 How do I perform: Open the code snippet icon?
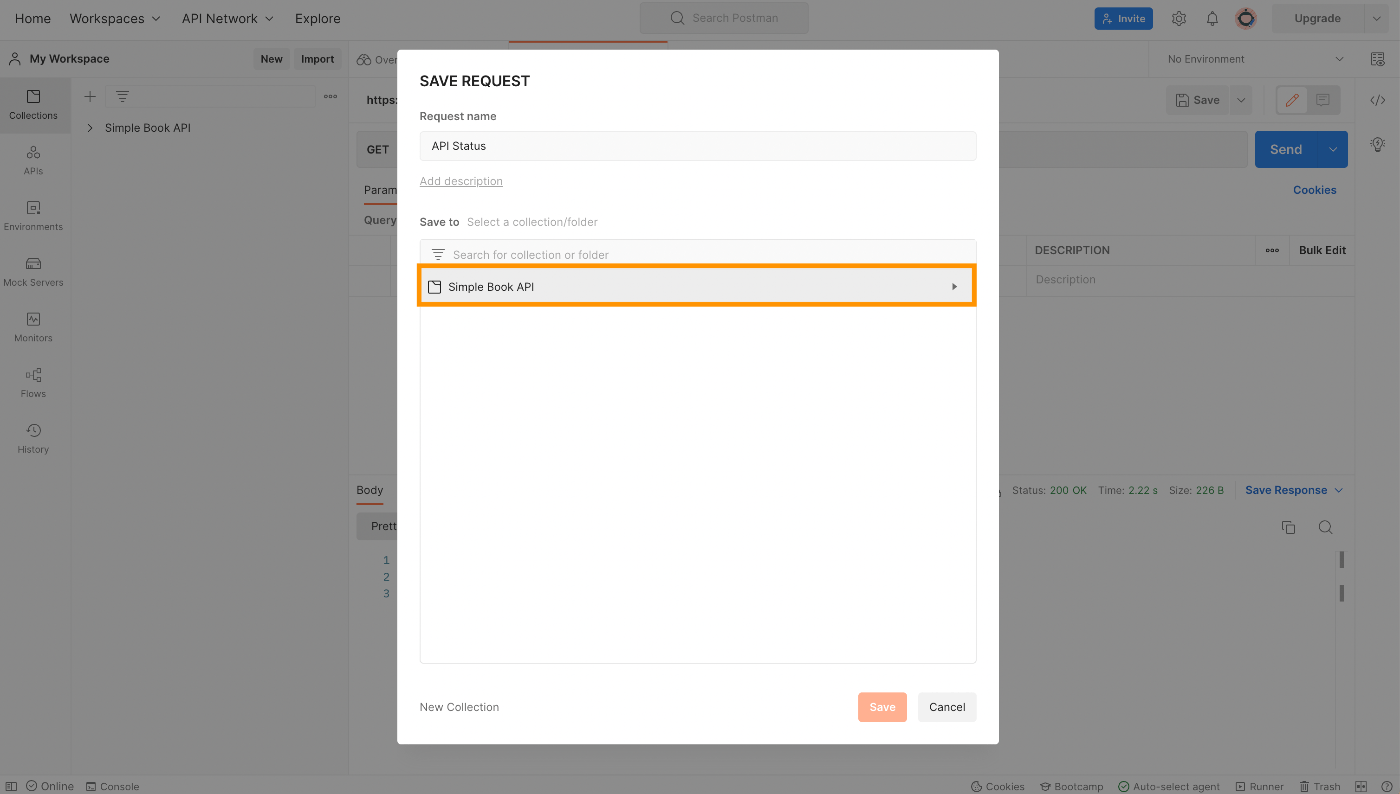point(1378,100)
